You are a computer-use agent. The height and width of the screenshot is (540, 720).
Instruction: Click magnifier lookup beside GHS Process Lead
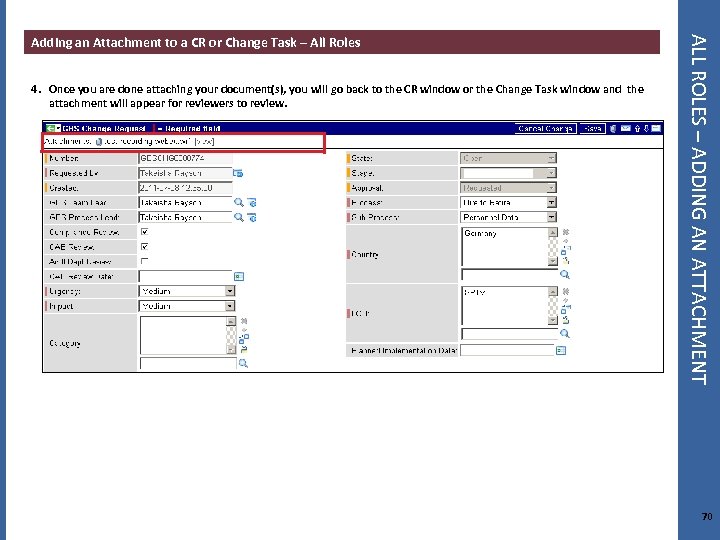pos(239,217)
